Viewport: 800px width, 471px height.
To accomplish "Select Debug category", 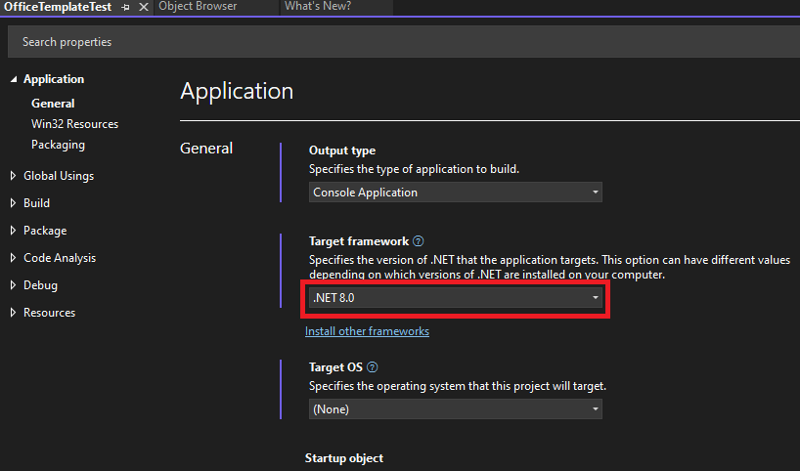I will pyautogui.click(x=40, y=285).
